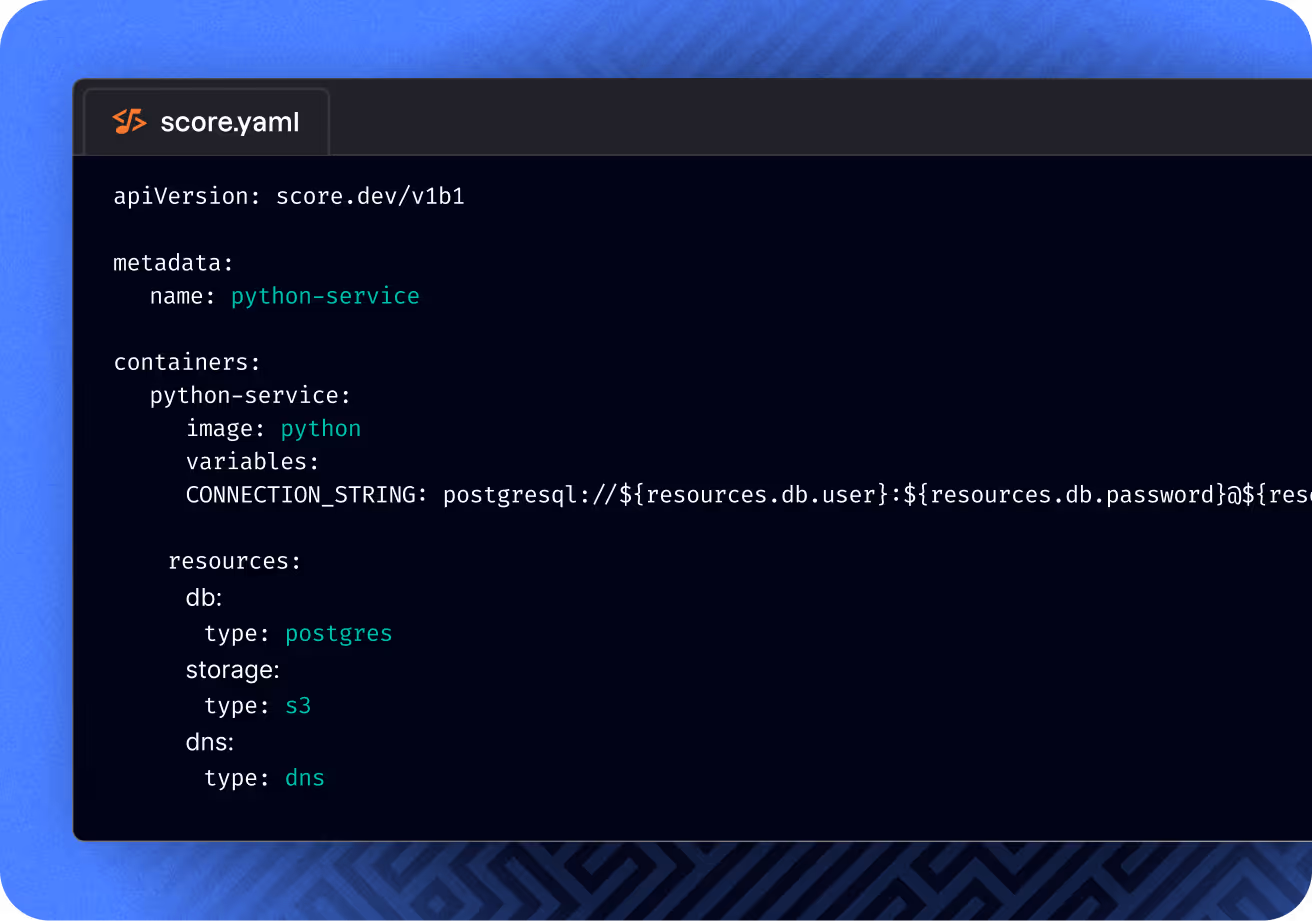Click ${resources.db.password} in the connection string
1312x921 pixels.
(x=1065, y=494)
